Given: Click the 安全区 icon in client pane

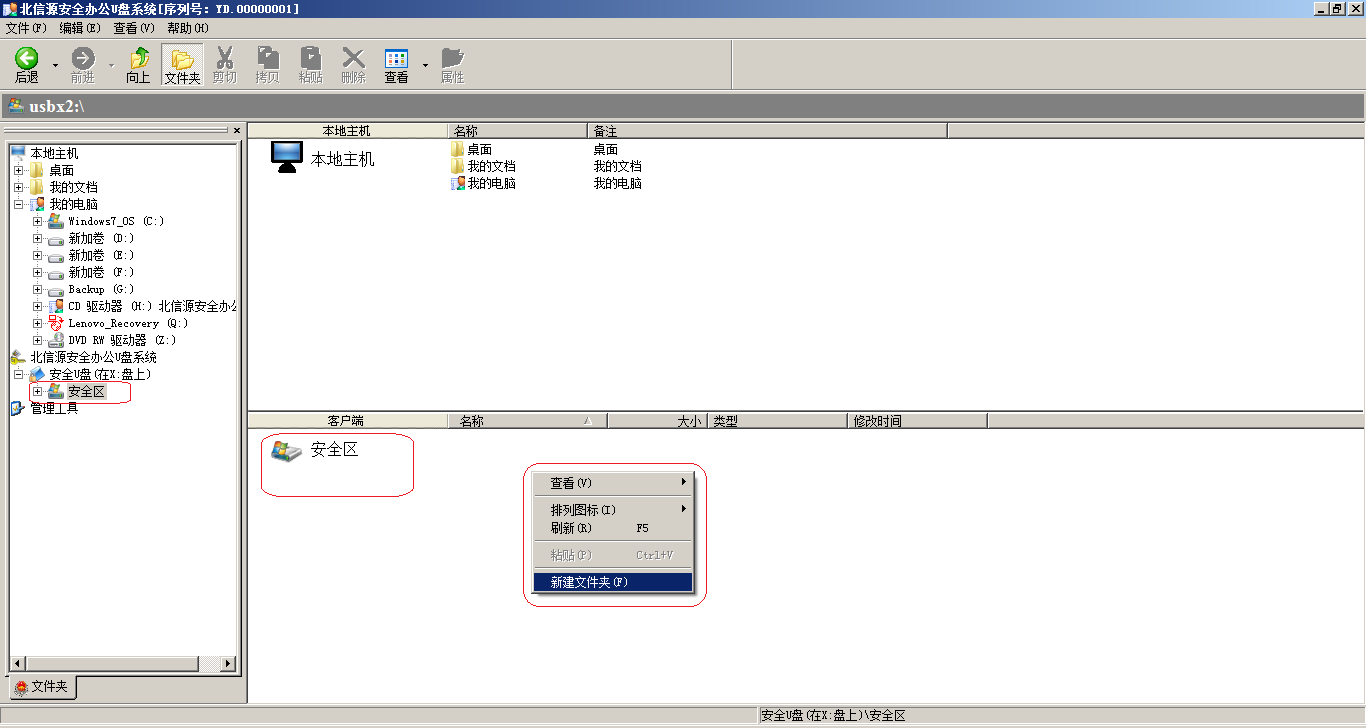Looking at the screenshot, I should (x=286, y=451).
